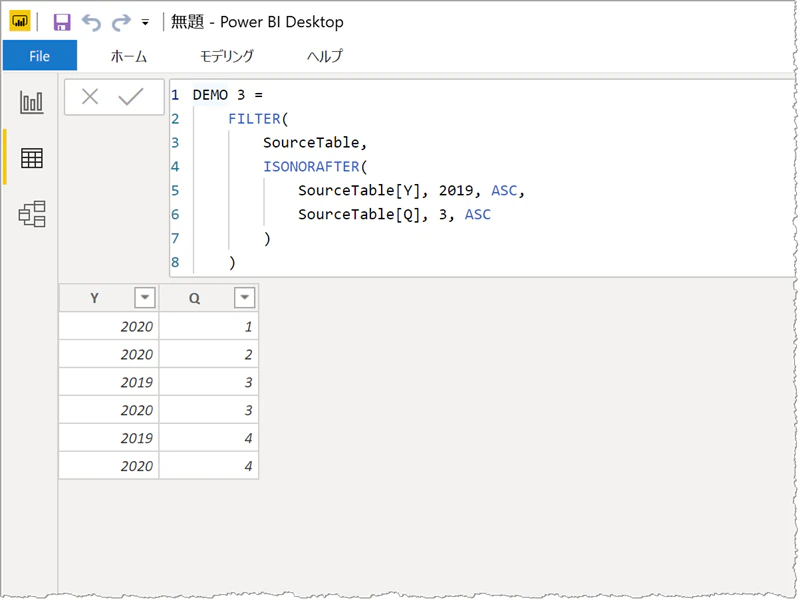The height and width of the screenshot is (600, 800).
Task: Select the Y column header
Action: click(x=95, y=298)
